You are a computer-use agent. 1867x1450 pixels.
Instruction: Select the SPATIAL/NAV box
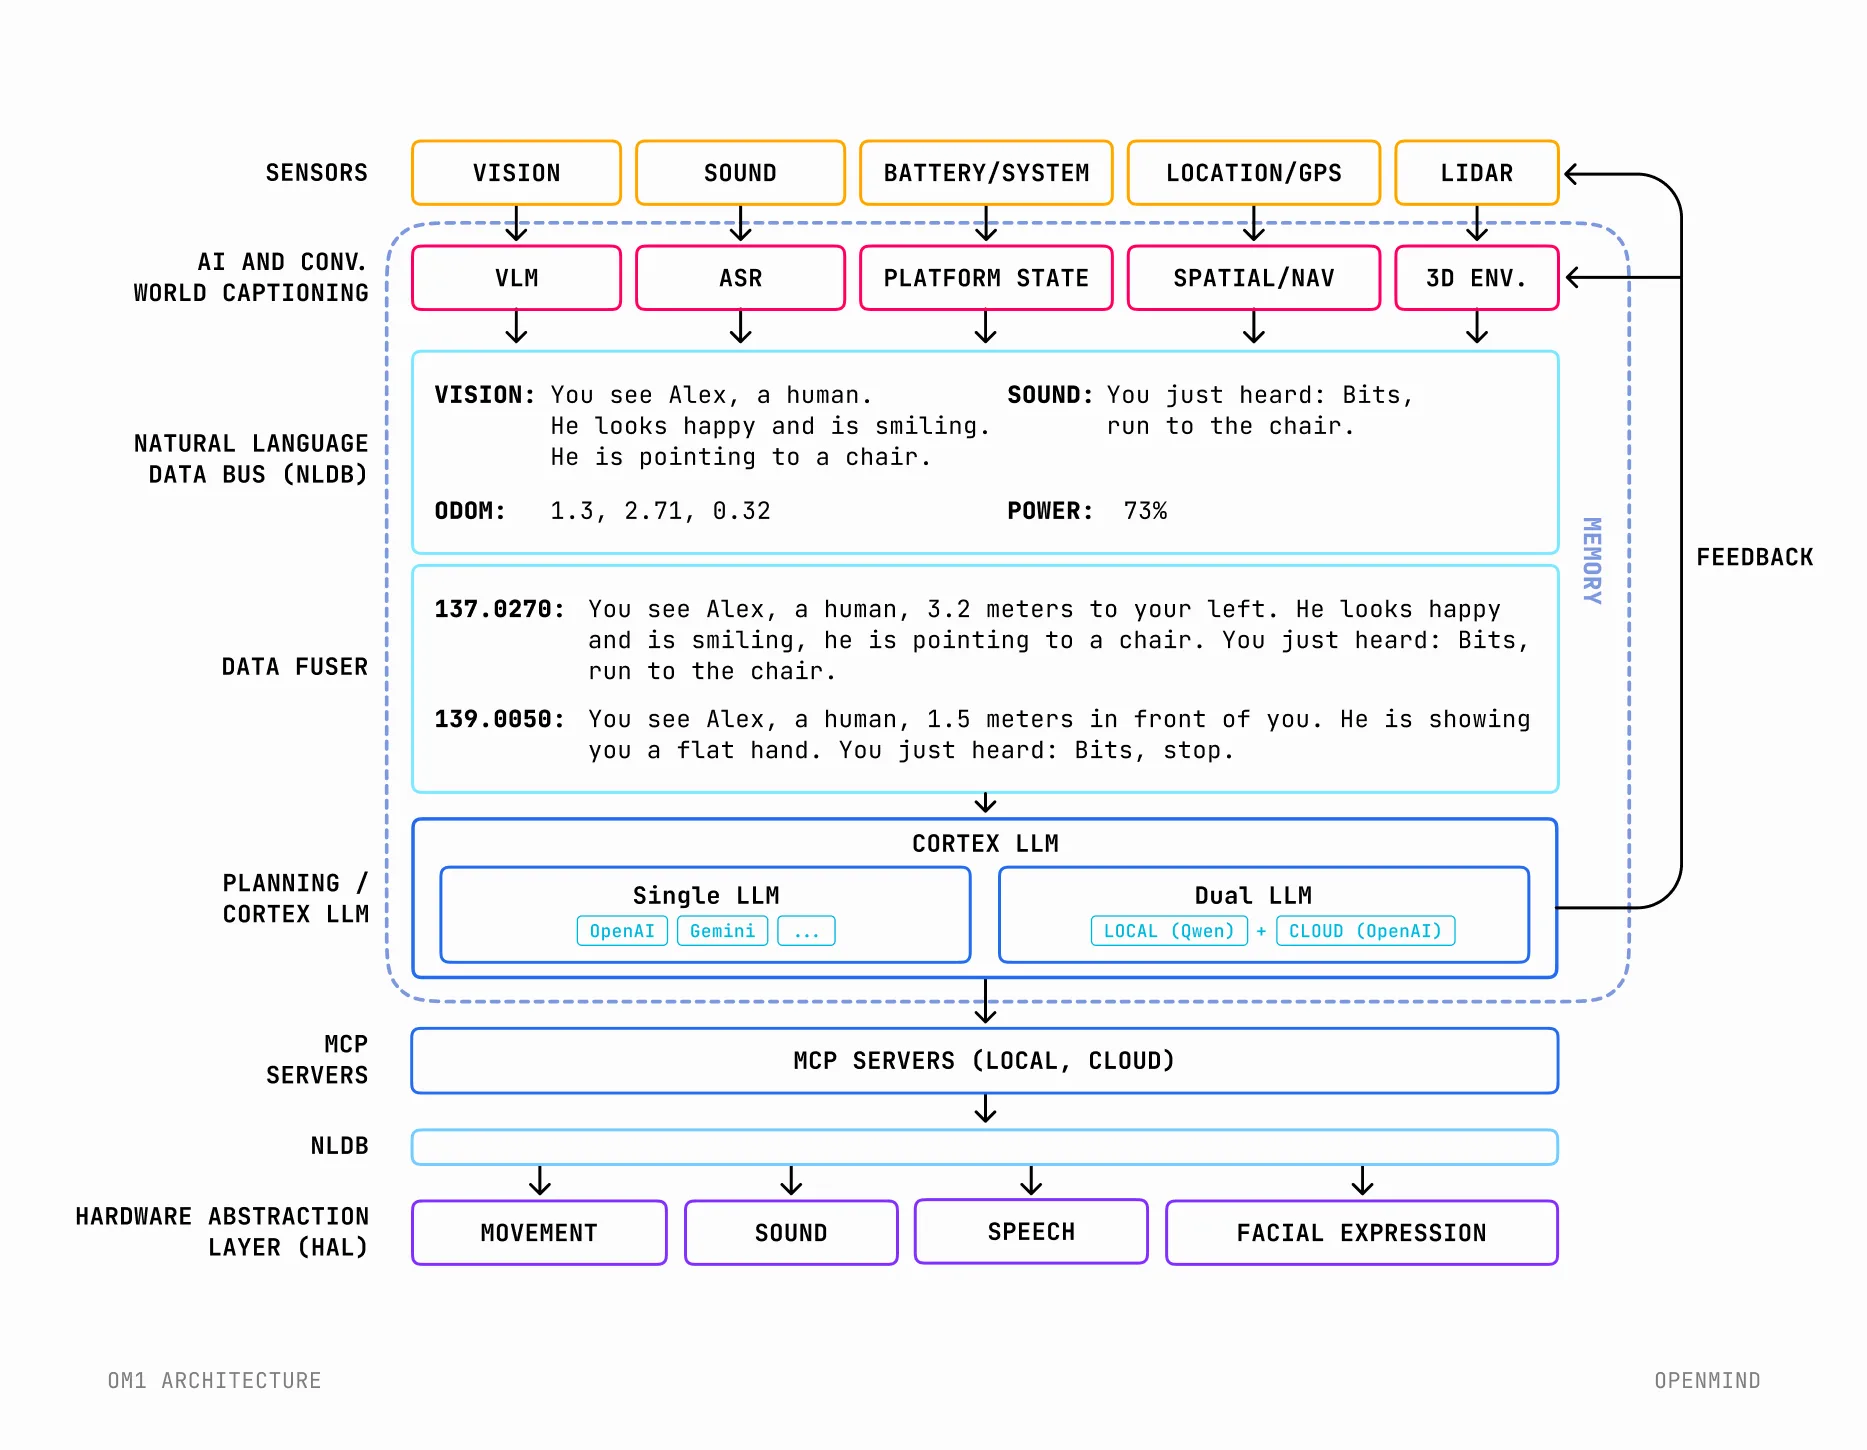point(1253,278)
